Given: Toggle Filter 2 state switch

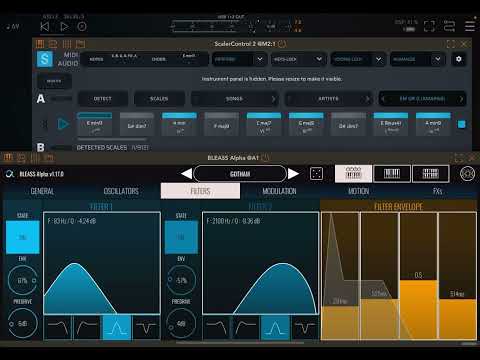Looking at the screenshot, I should click(181, 237).
